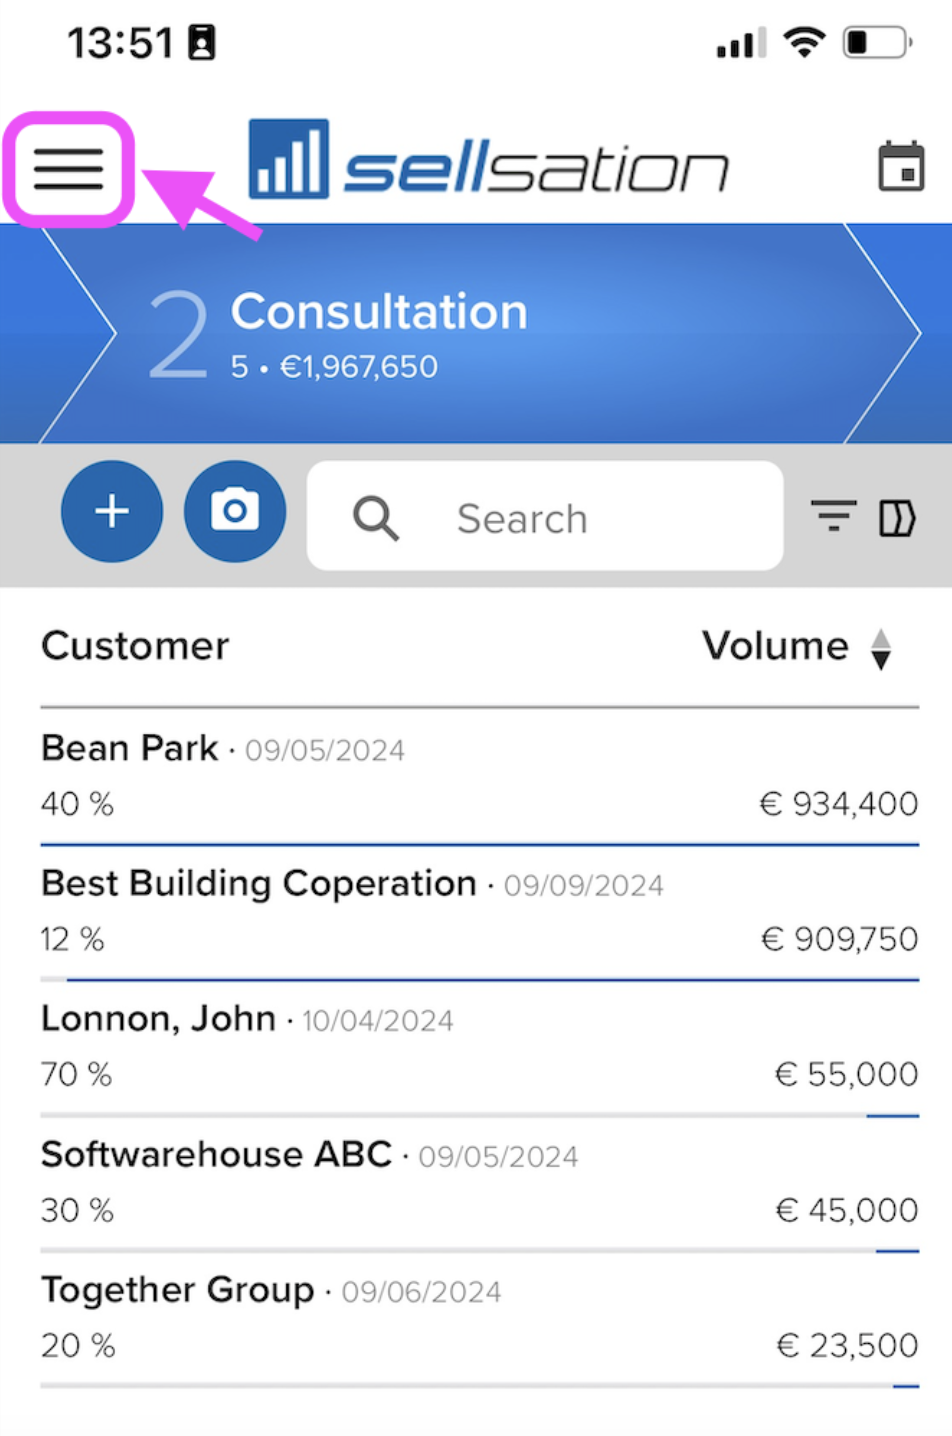Tap the plus add button
The width and height of the screenshot is (952, 1436).
coord(112,511)
